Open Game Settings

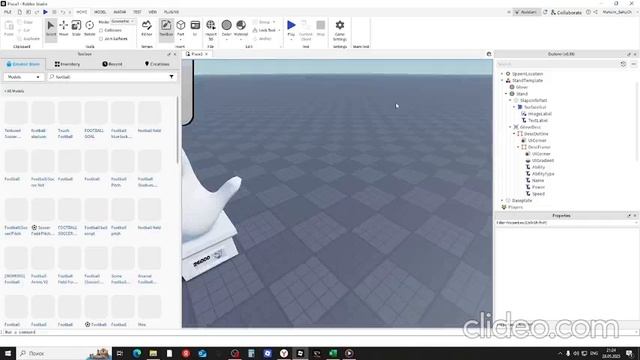click(340, 30)
